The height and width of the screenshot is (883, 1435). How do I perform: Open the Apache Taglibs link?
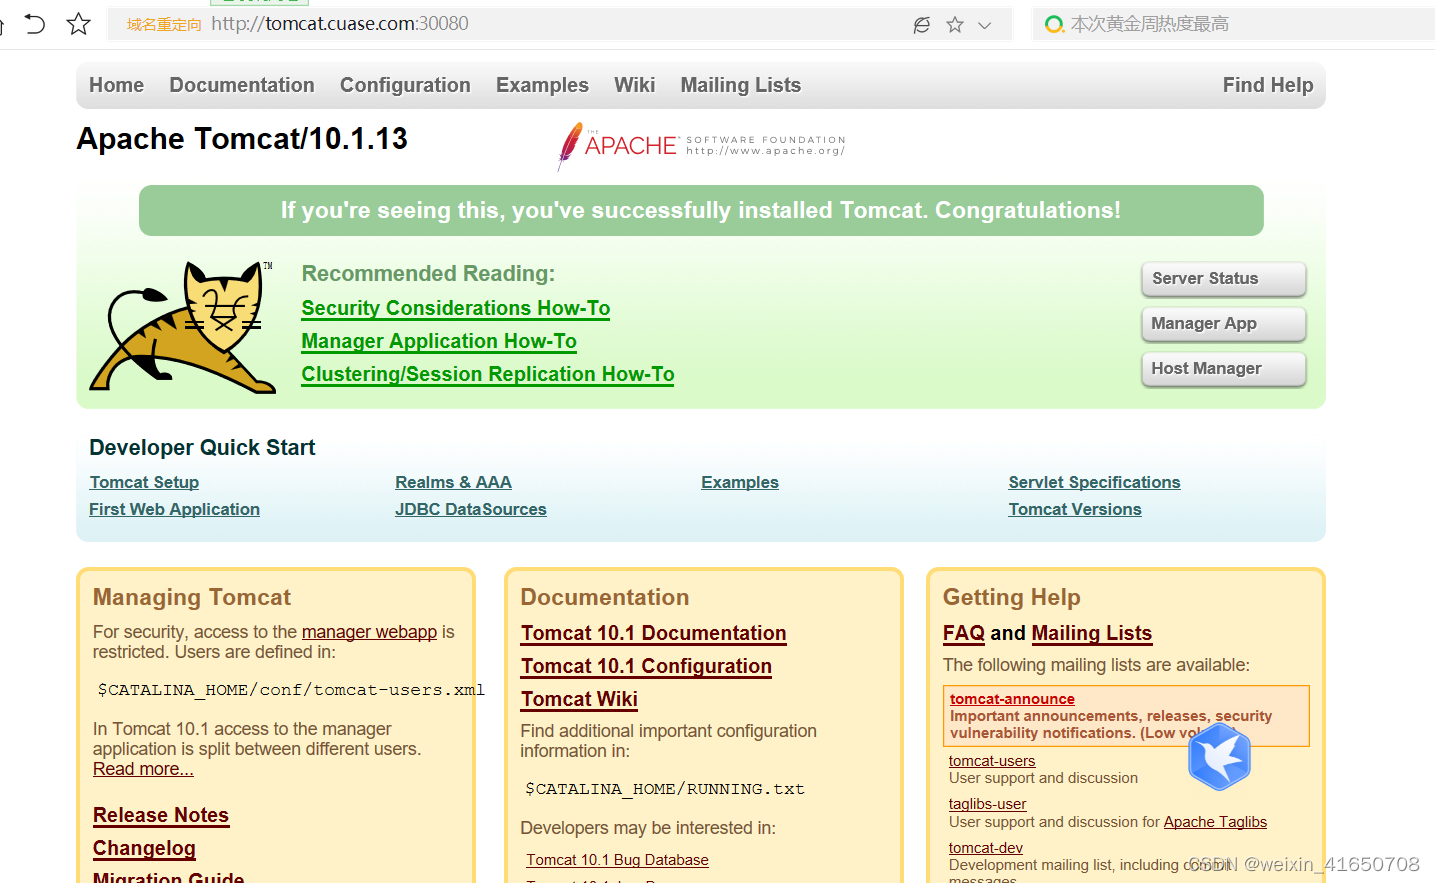(x=1215, y=823)
